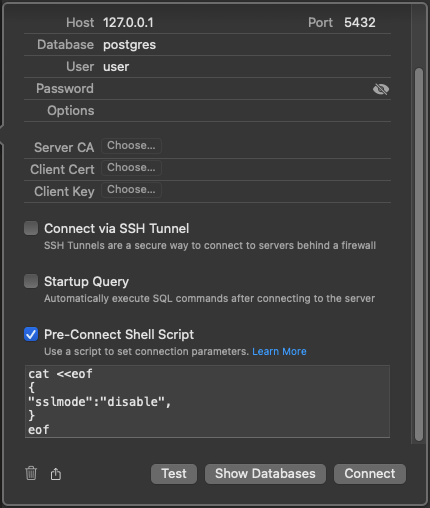The width and height of the screenshot is (430, 508).
Task: Click inside the shell script text area
Action: point(207,401)
